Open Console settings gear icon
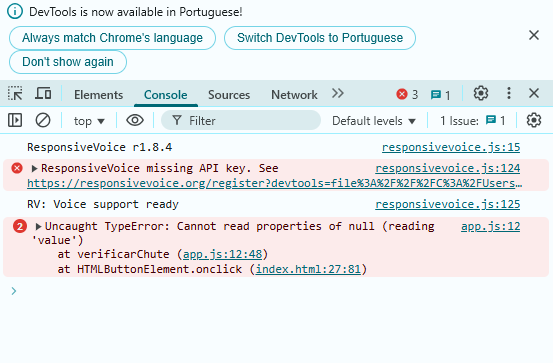 (x=534, y=120)
